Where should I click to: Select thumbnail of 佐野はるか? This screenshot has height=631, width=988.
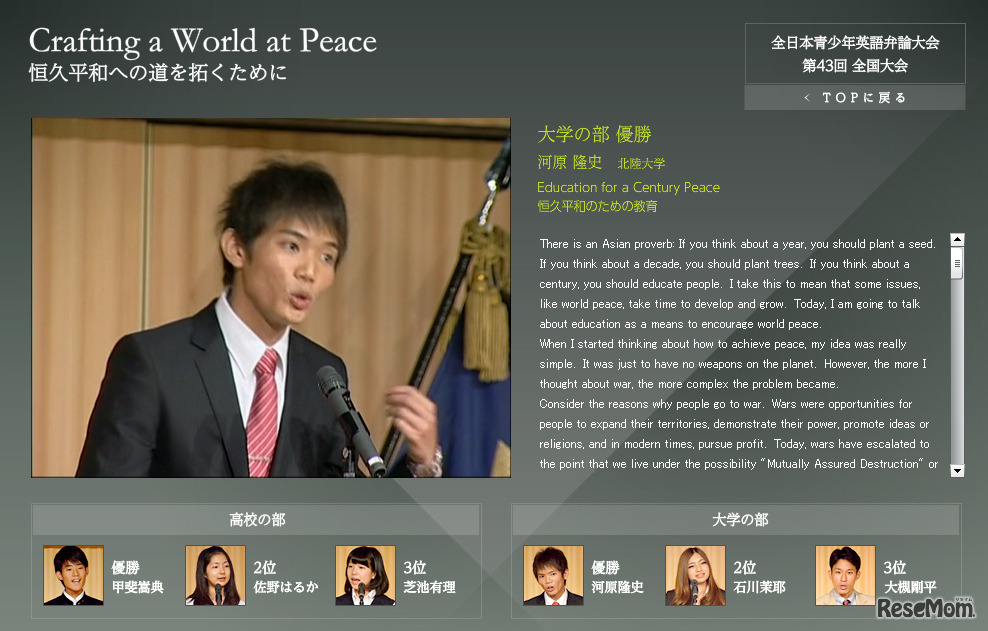[215, 576]
